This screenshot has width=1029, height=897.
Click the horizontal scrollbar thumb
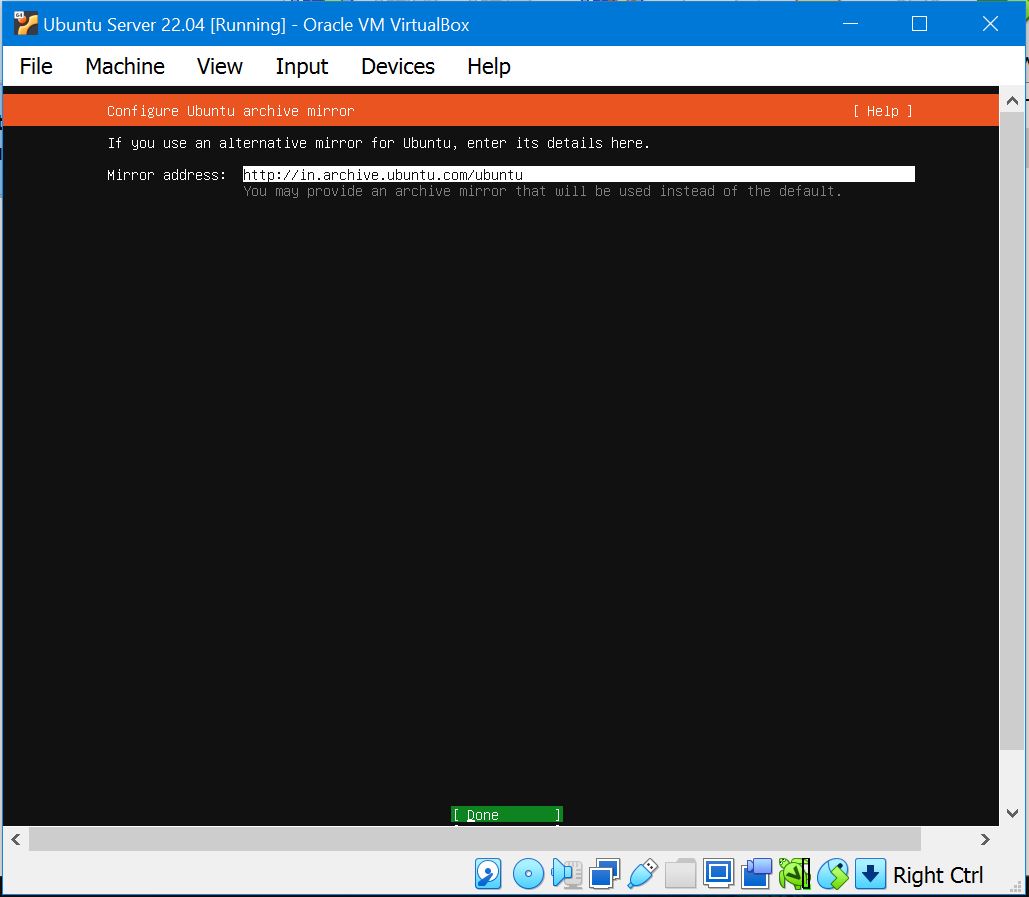(474, 839)
